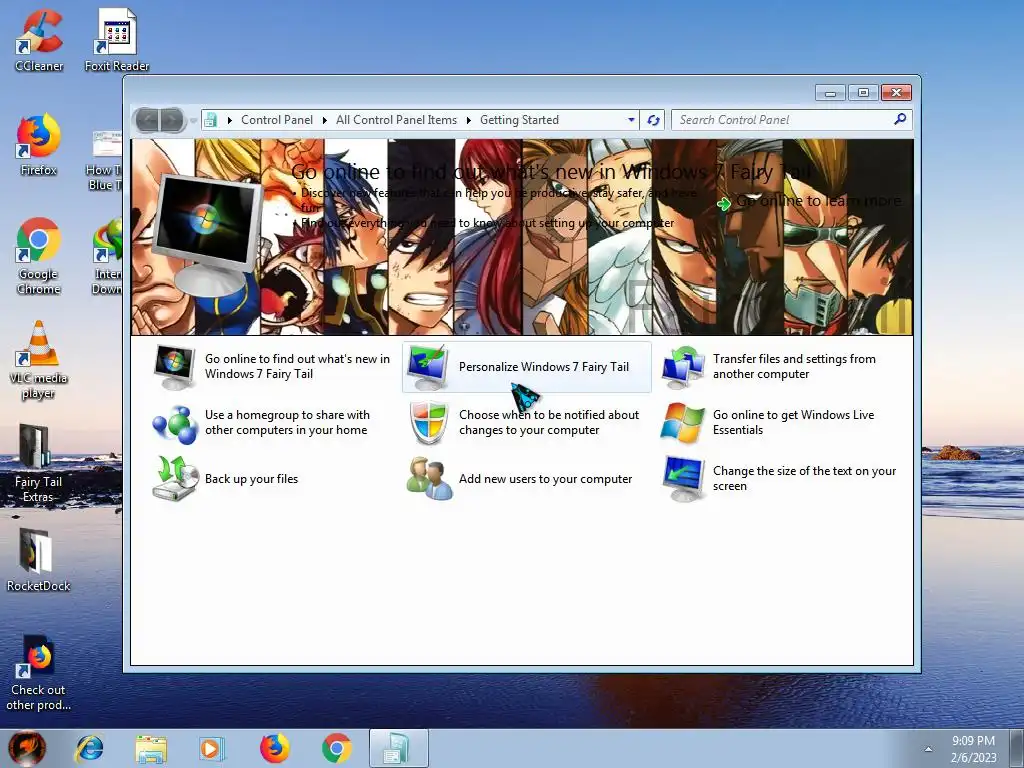Open the CCleaner desktop shortcut
Viewport: 1024px width, 768px height.
click(39, 39)
